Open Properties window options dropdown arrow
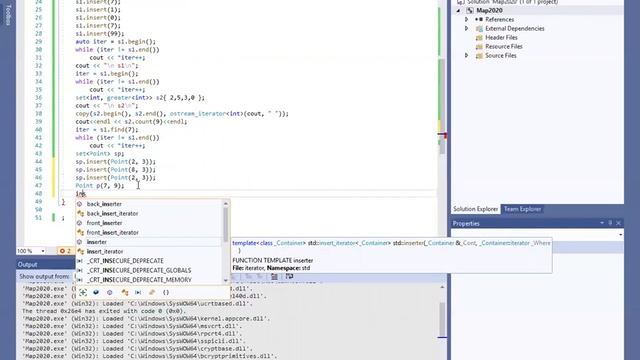This screenshot has width=640, height=360. pyautogui.click(x=602, y=223)
